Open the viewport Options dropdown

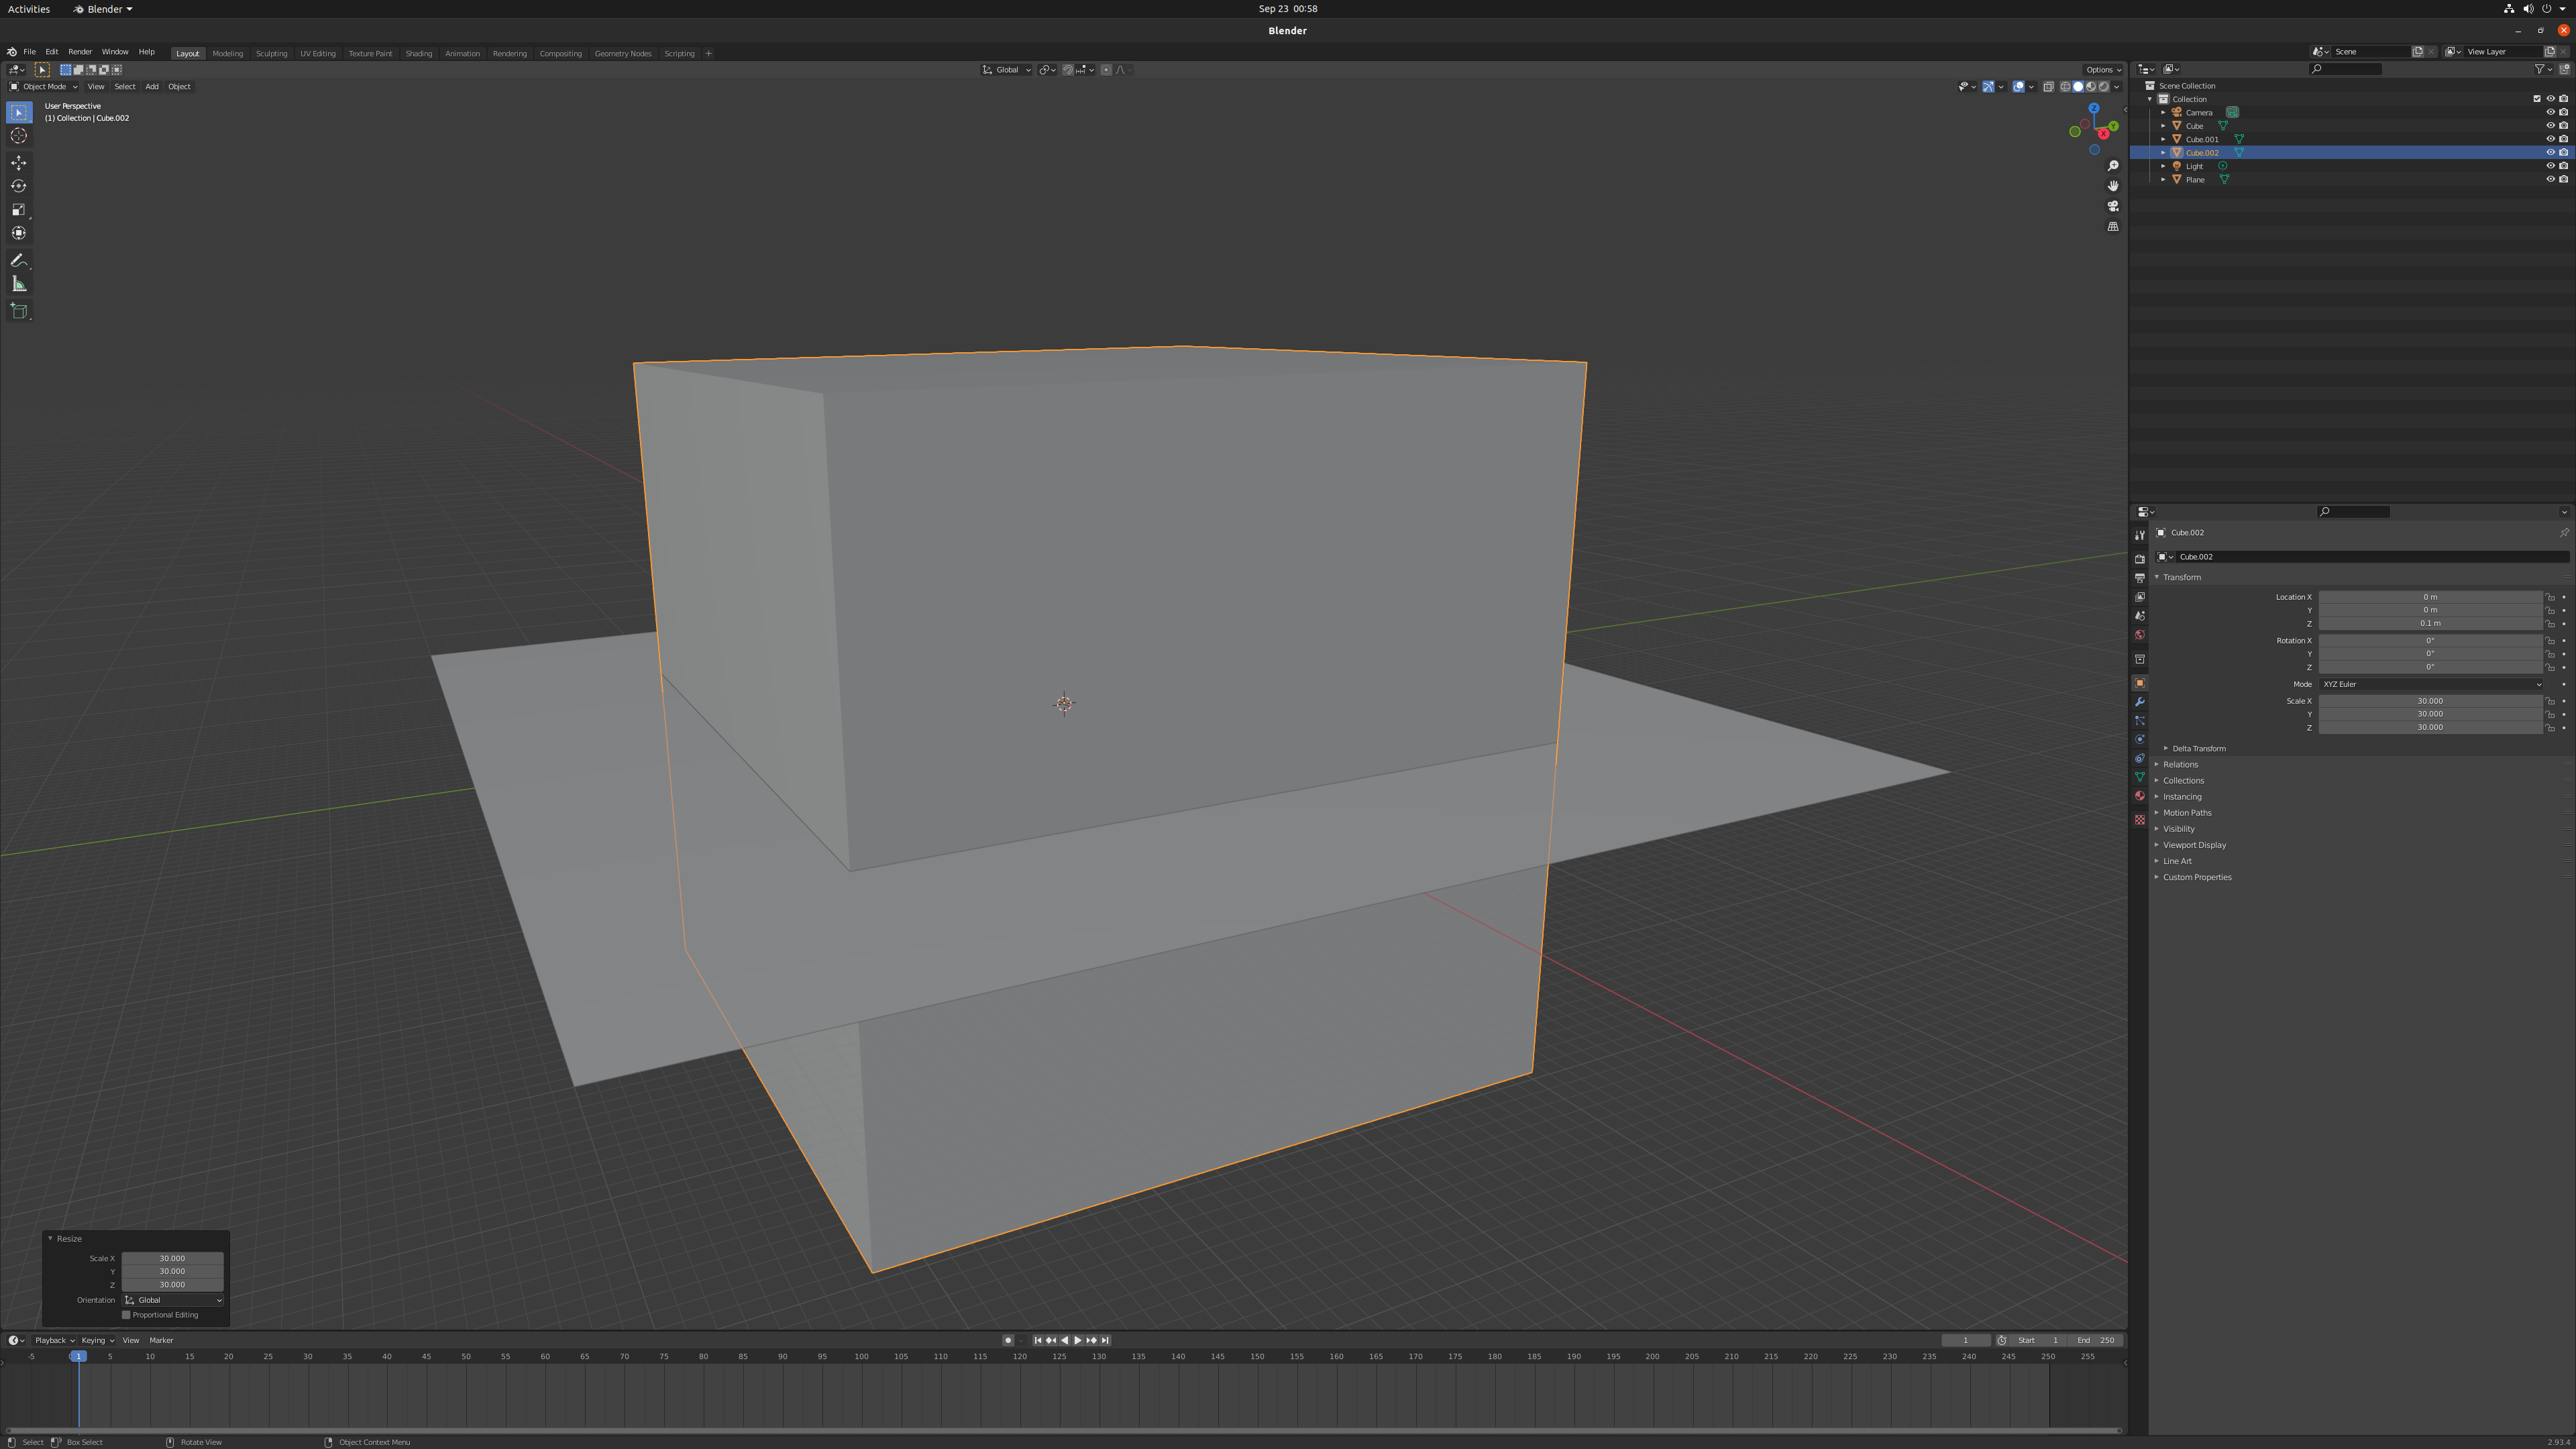2103,70
